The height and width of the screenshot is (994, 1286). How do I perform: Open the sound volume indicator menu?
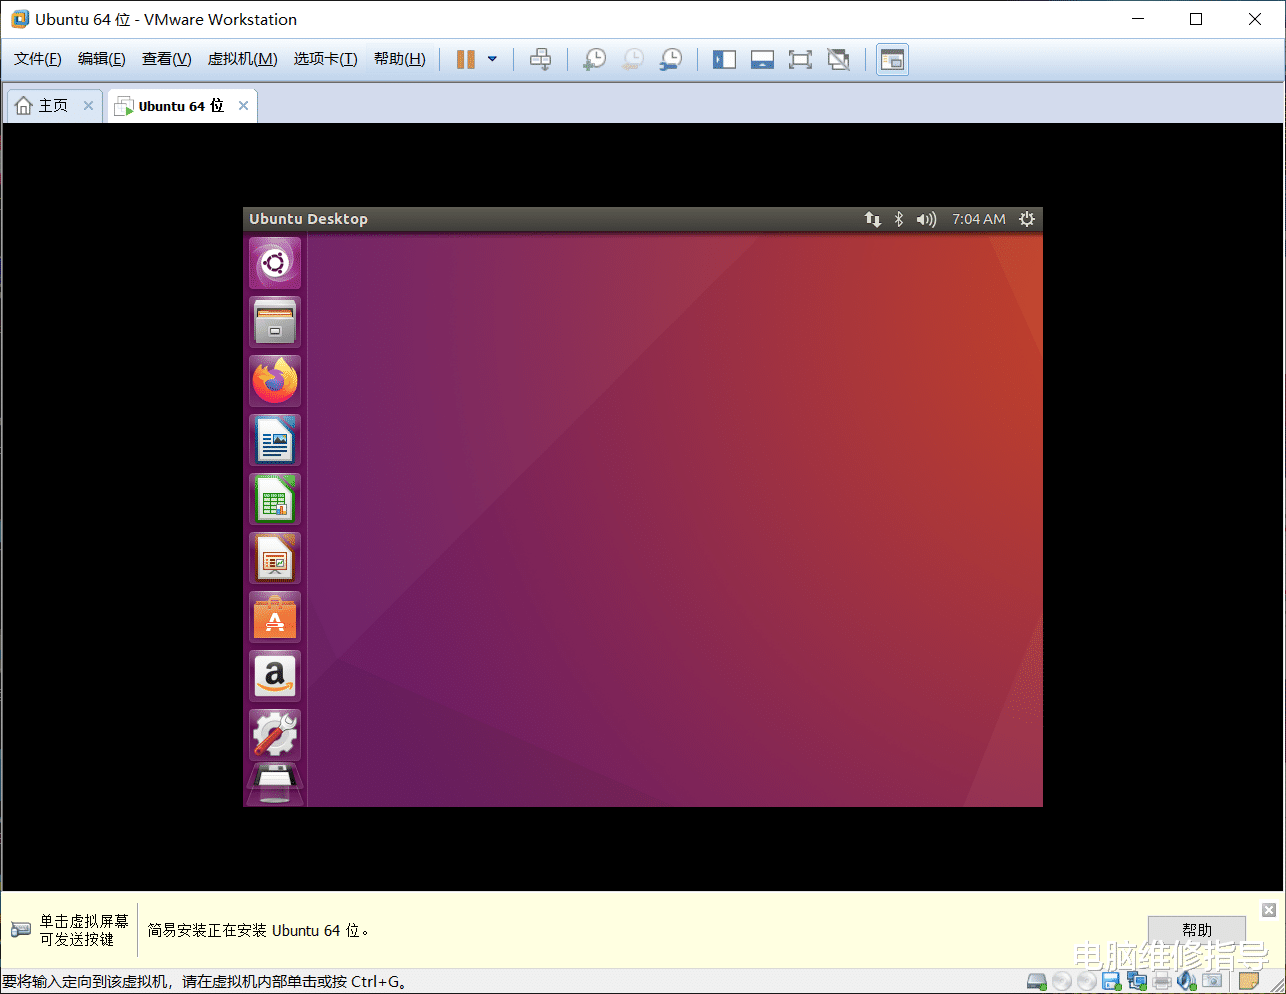926,219
